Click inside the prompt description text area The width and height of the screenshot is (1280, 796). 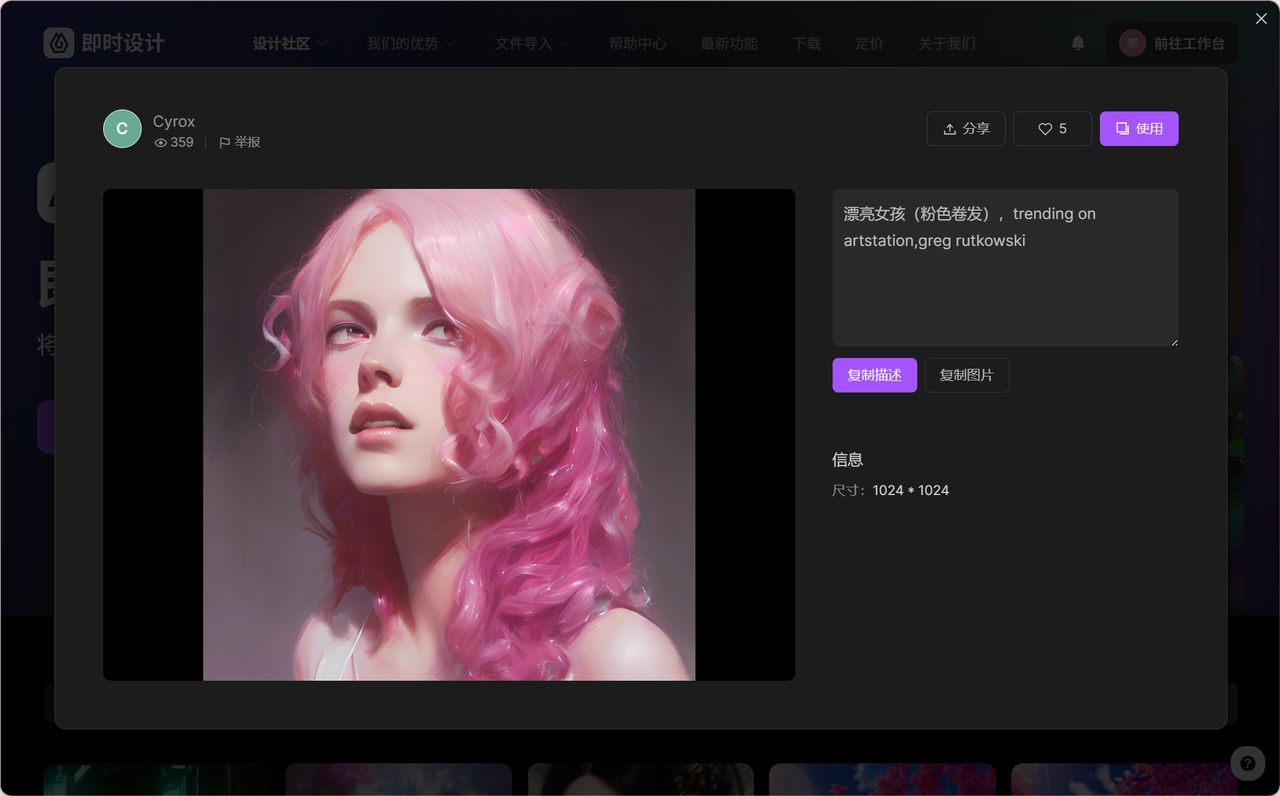(x=1005, y=268)
